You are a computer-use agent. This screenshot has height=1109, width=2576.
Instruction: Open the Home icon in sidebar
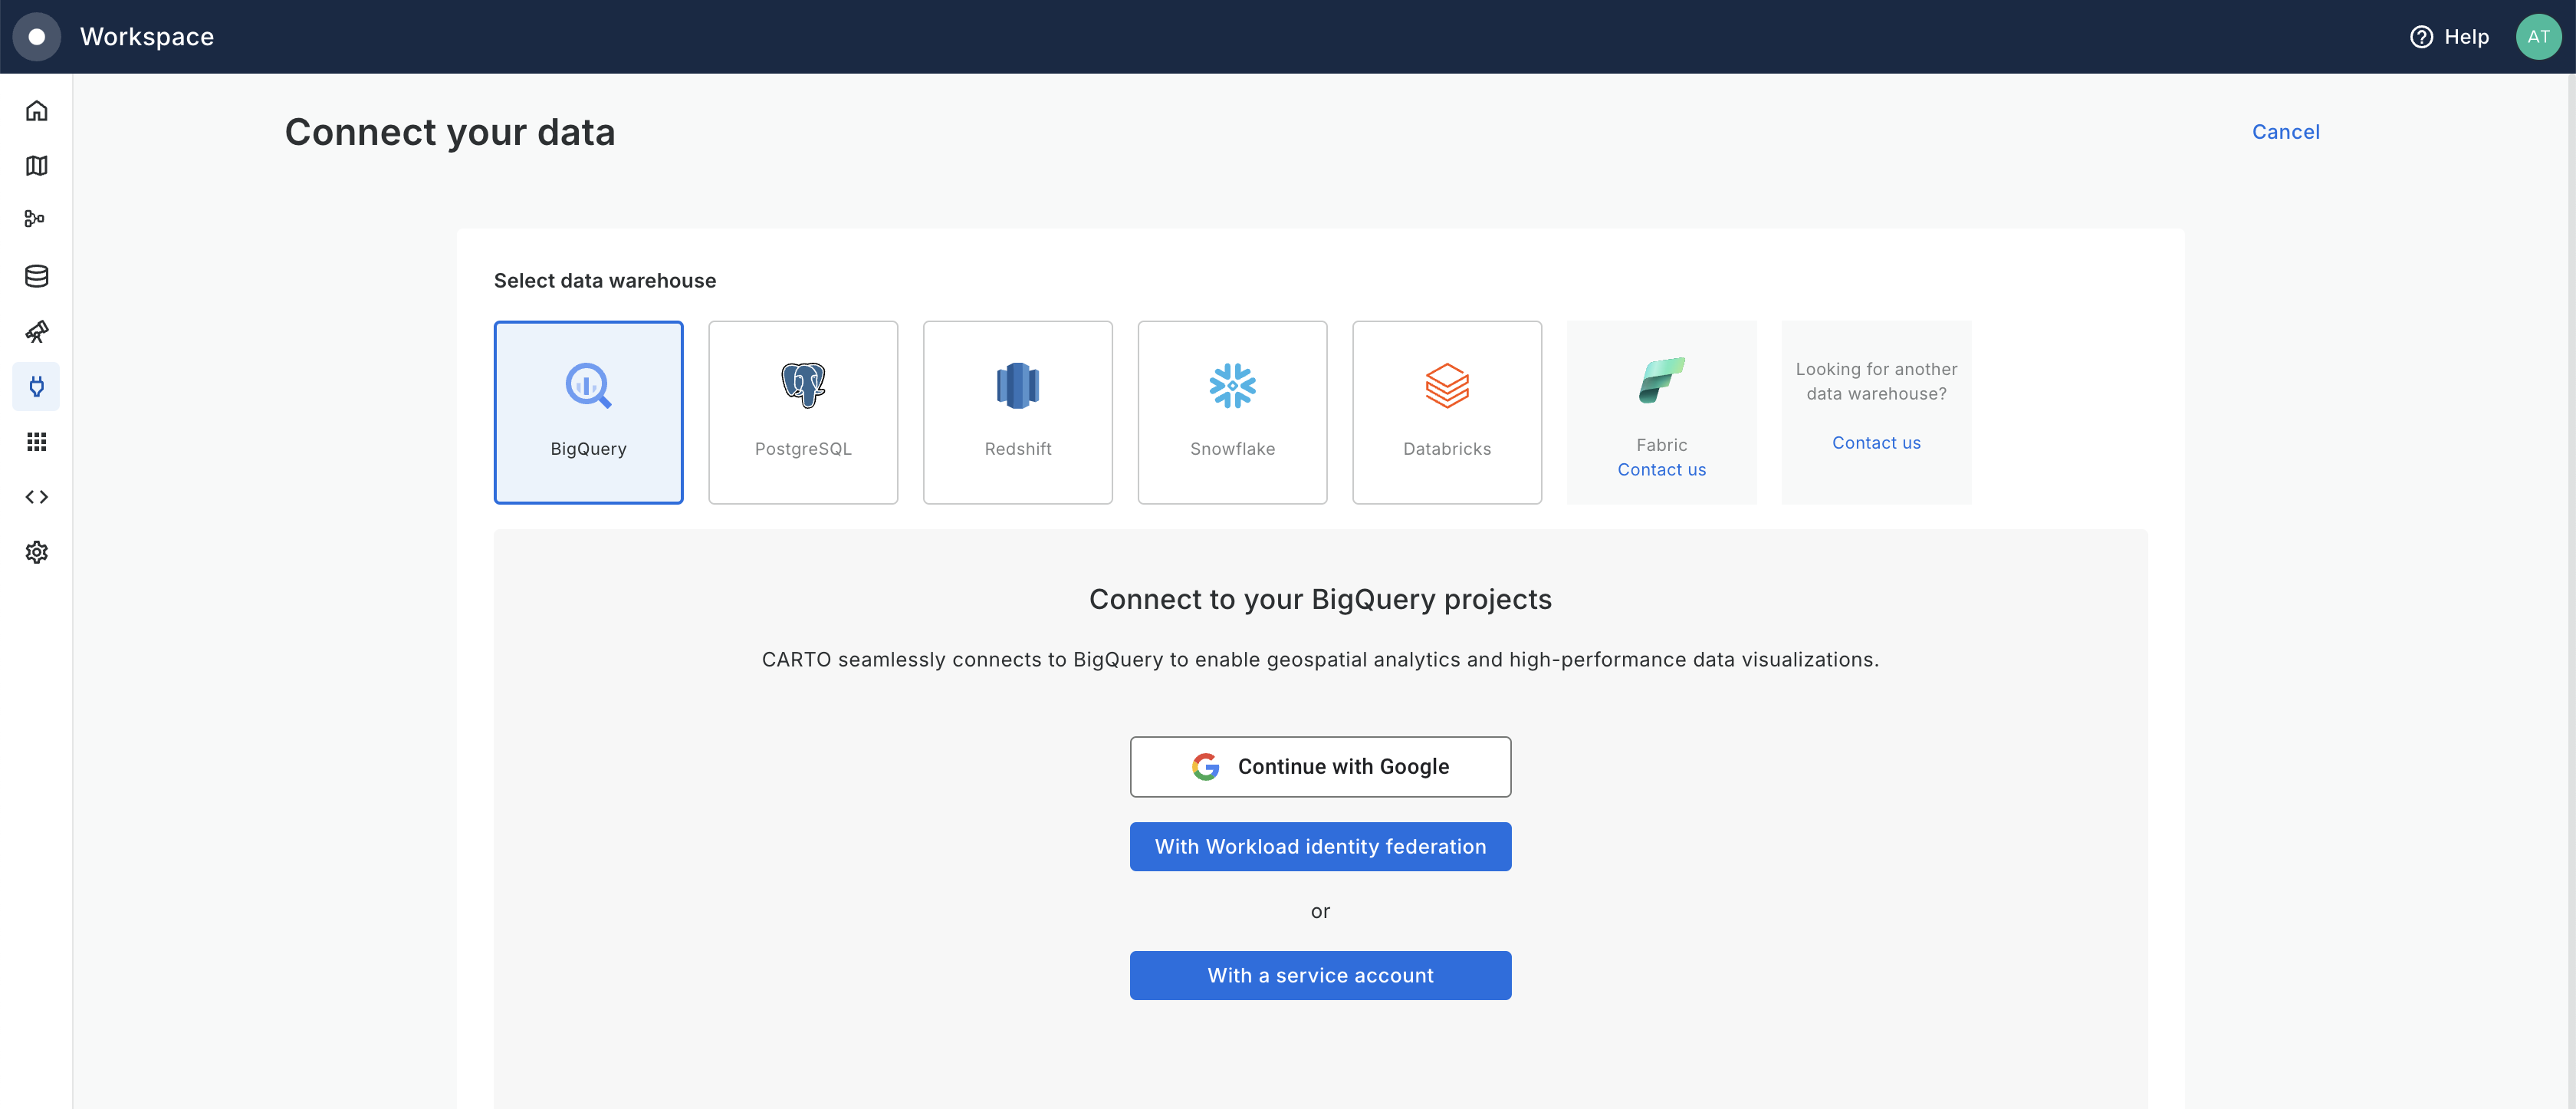point(36,111)
